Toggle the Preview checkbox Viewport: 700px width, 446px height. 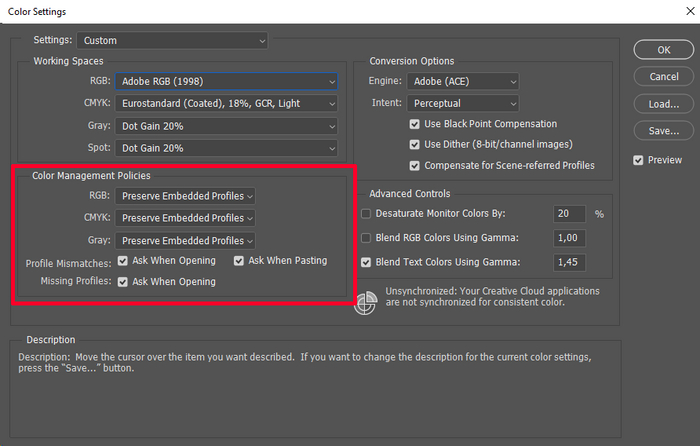(x=639, y=160)
